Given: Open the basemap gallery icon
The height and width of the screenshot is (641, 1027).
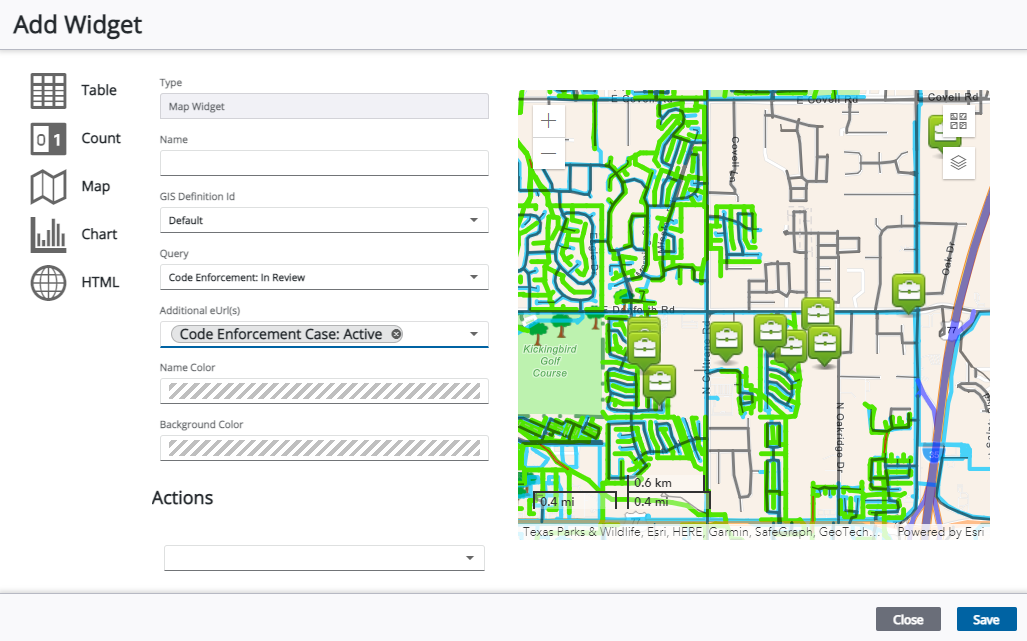Looking at the screenshot, I should [958, 121].
